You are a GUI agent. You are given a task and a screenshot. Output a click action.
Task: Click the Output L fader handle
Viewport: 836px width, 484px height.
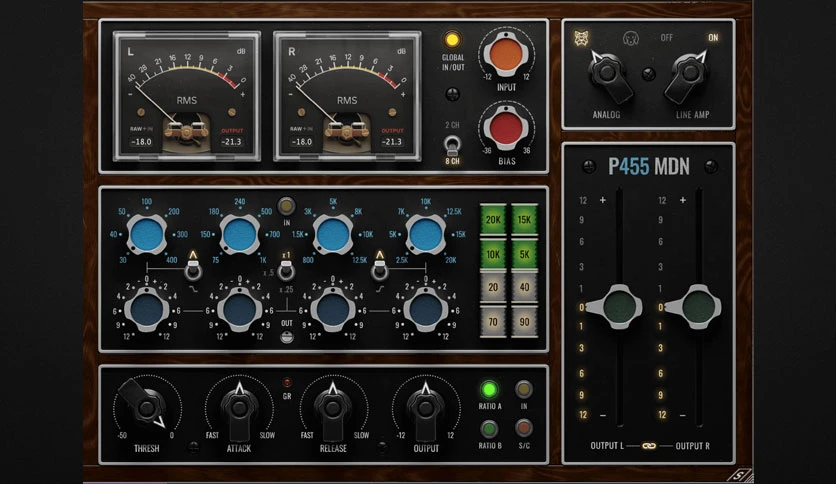(615, 307)
